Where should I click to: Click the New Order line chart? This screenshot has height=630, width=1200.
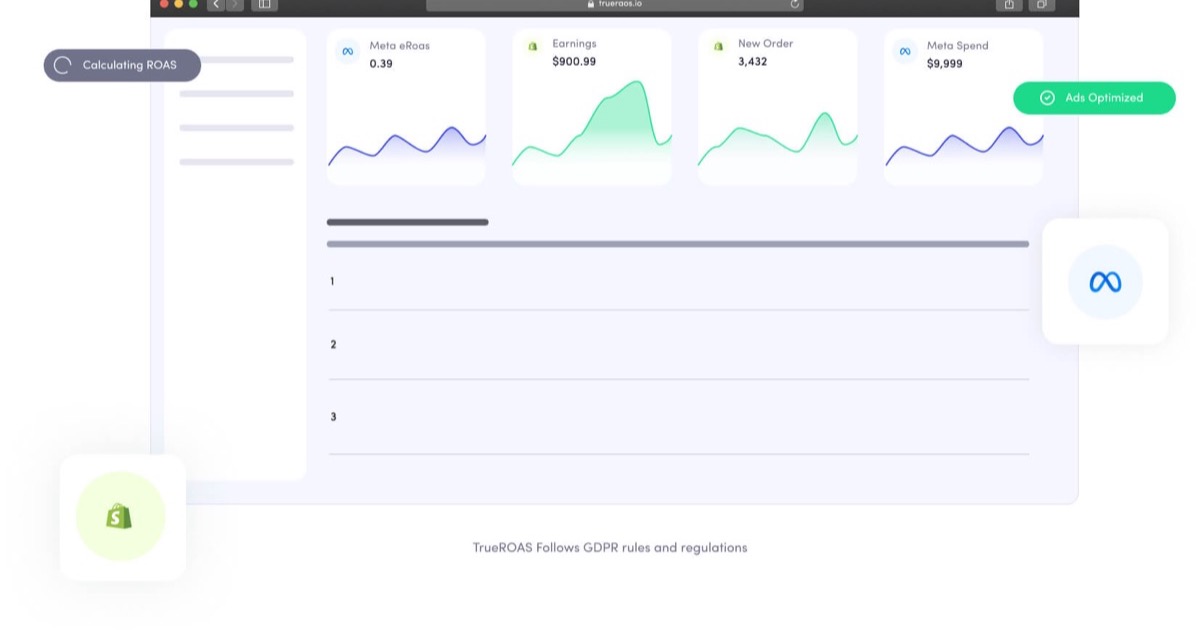pyautogui.click(x=778, y=138)
